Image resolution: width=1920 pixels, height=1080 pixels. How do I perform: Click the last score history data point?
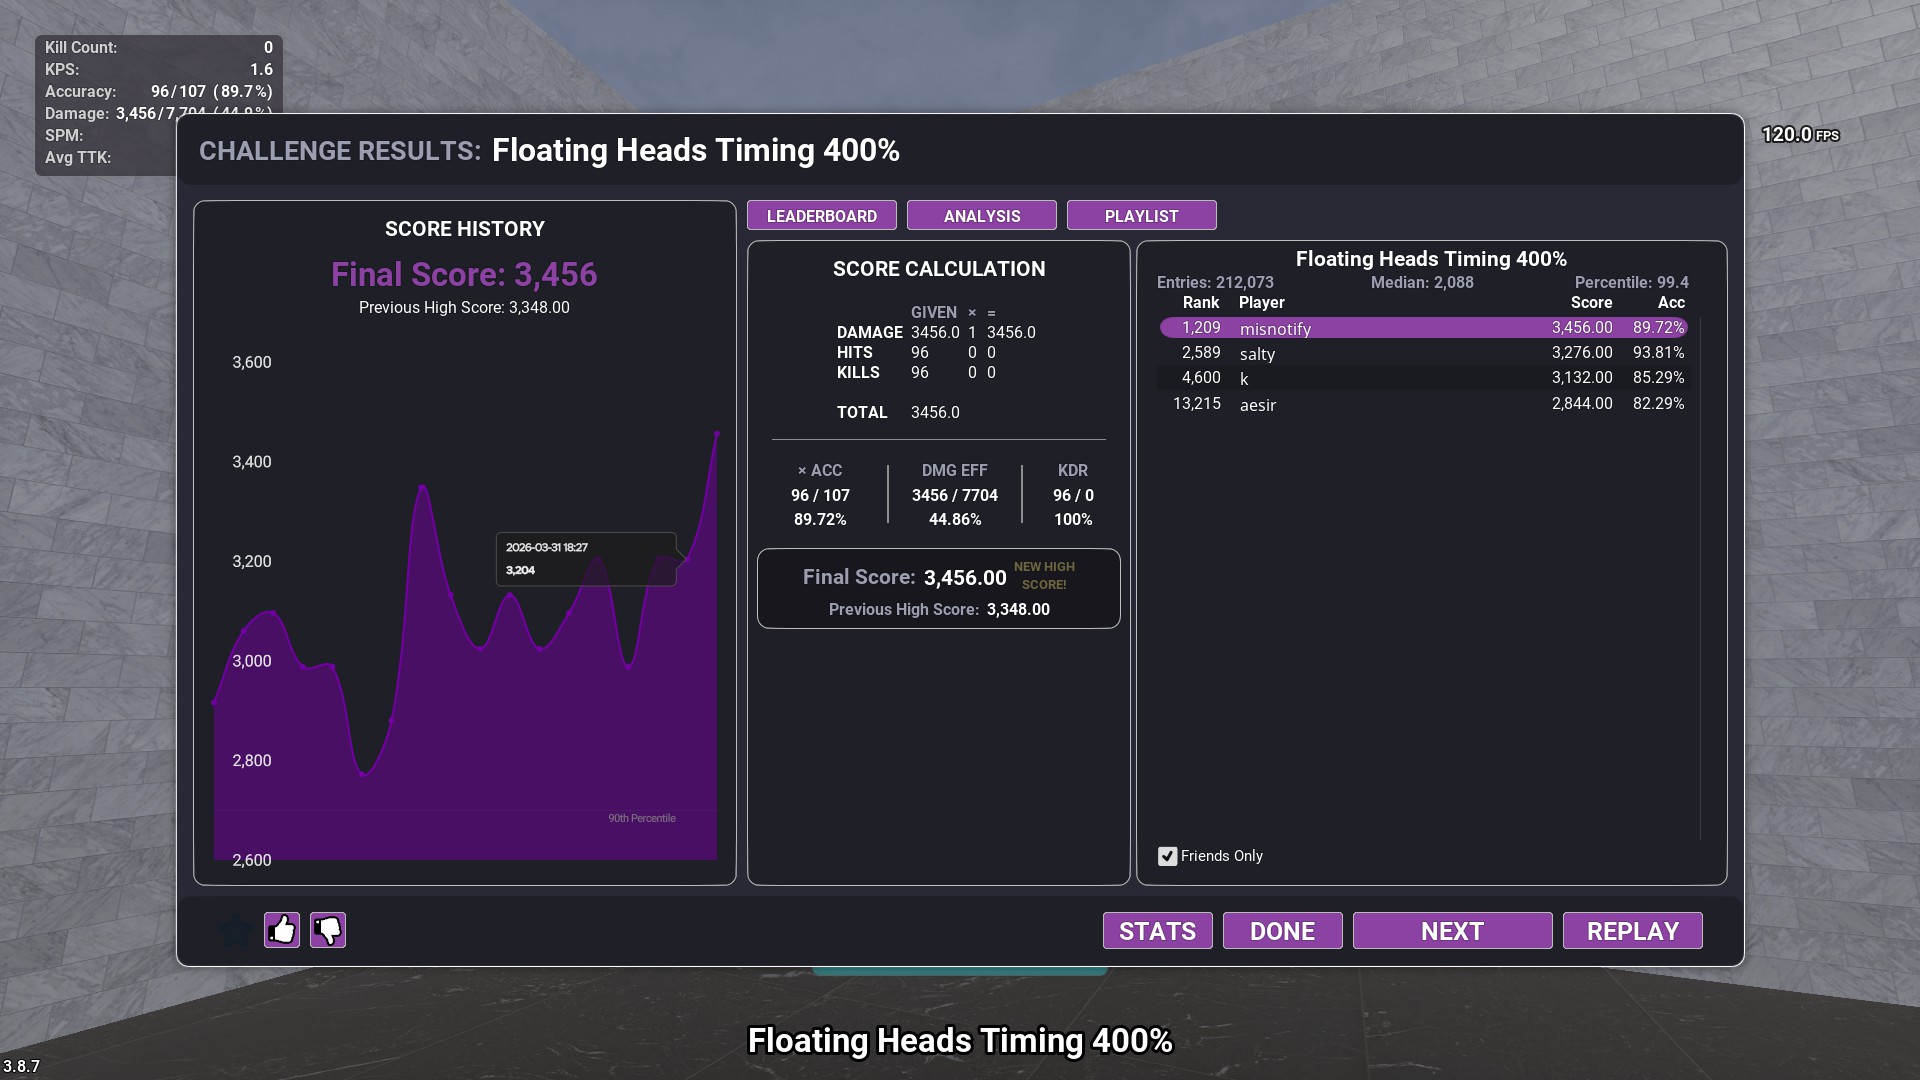click(716, 434)
